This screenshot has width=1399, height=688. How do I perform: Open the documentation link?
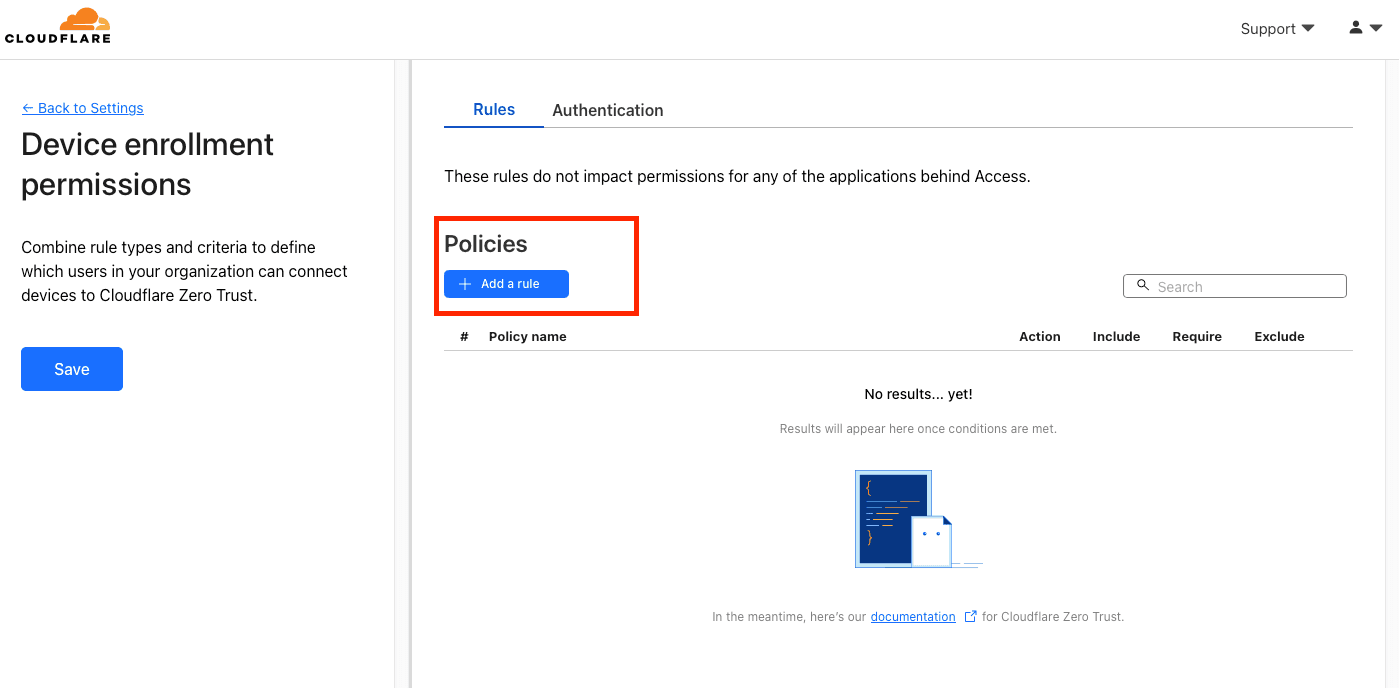click(913, 617)
